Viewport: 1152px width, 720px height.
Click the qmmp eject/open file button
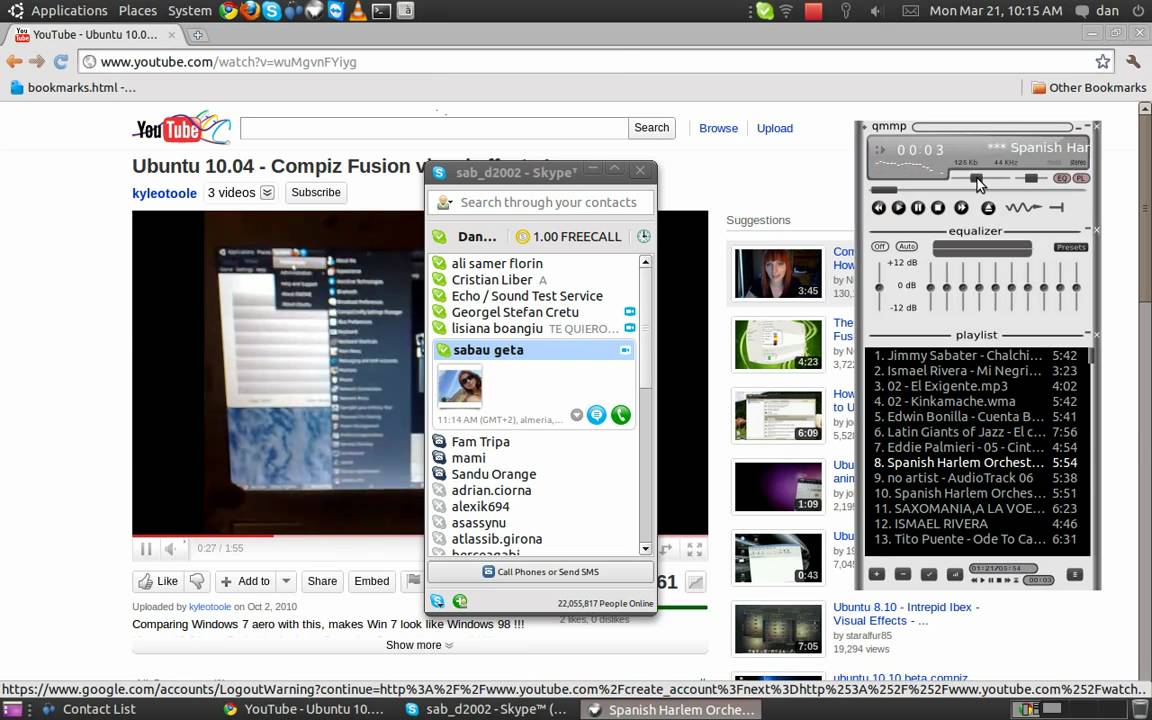tap(988, 208)
